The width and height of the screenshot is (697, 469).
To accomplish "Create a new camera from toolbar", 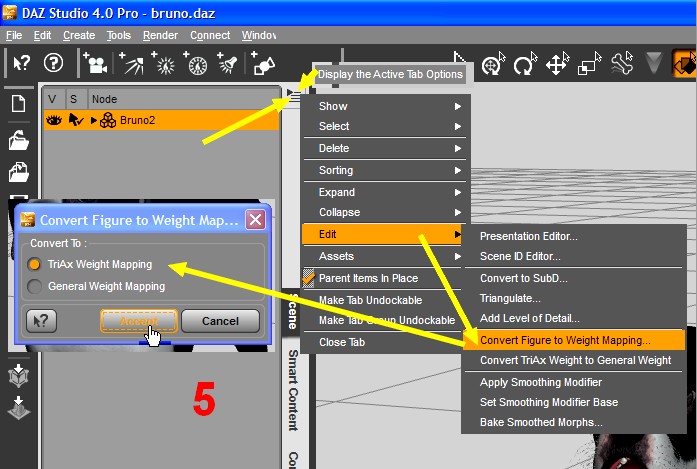I will 95,63.
